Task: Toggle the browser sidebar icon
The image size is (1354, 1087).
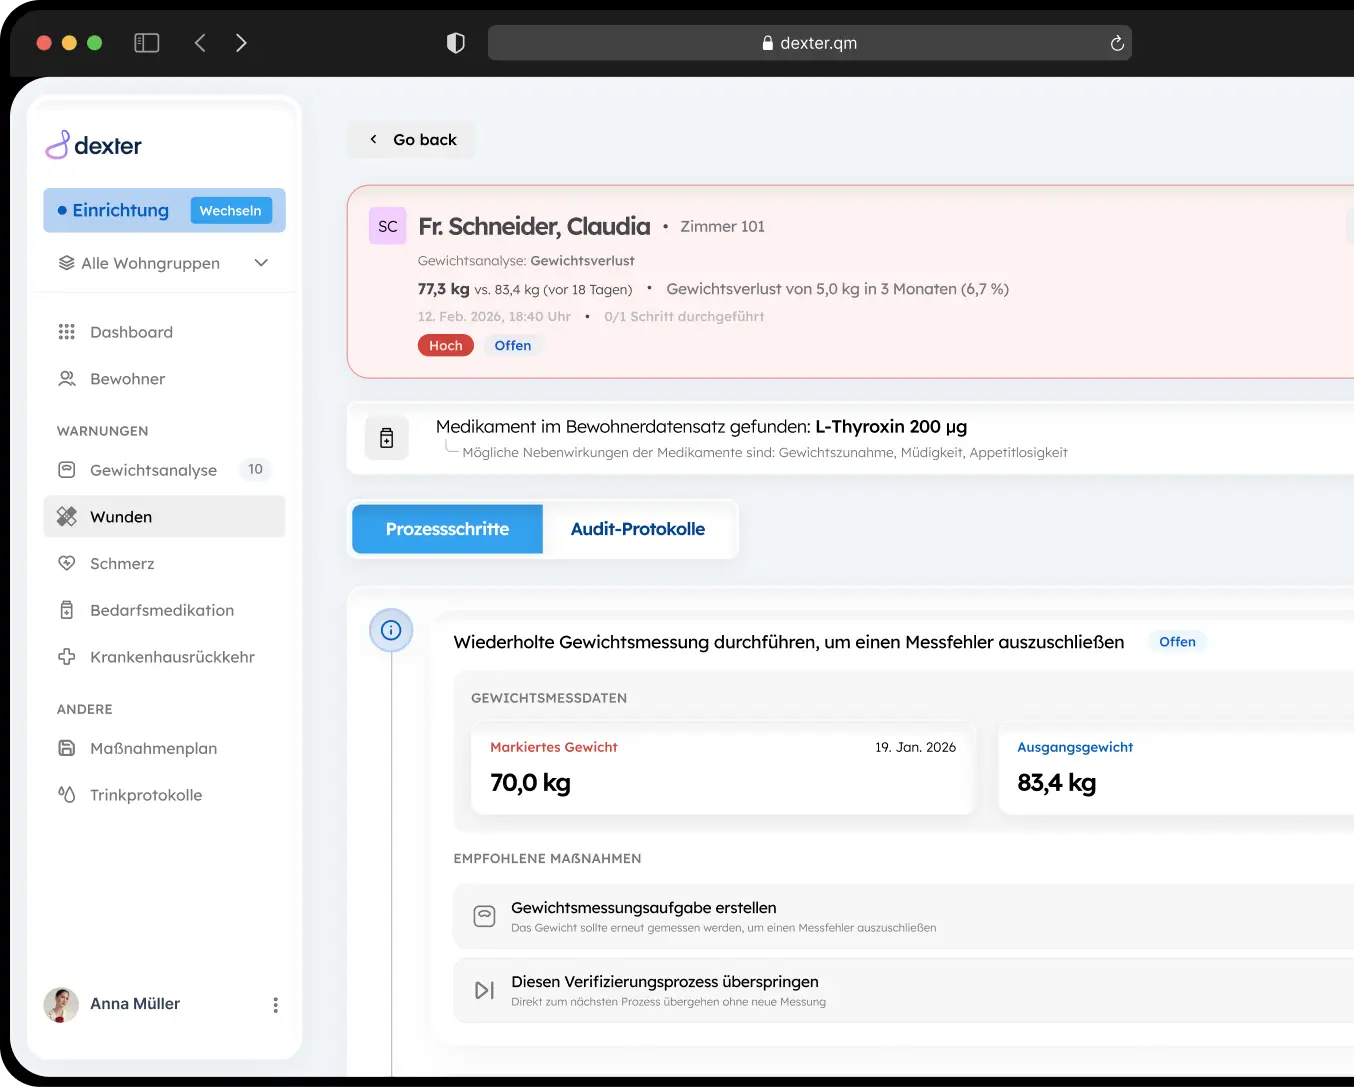Action: [147, 43]
